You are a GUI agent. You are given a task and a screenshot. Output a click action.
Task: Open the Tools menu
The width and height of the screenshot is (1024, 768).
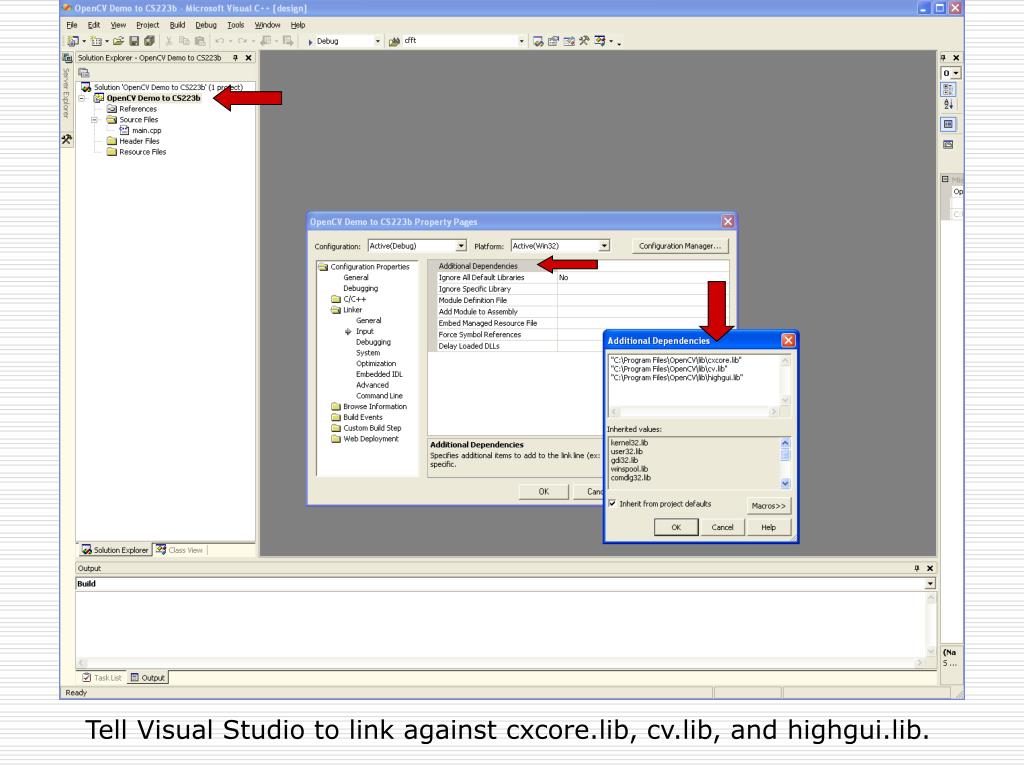236,25
